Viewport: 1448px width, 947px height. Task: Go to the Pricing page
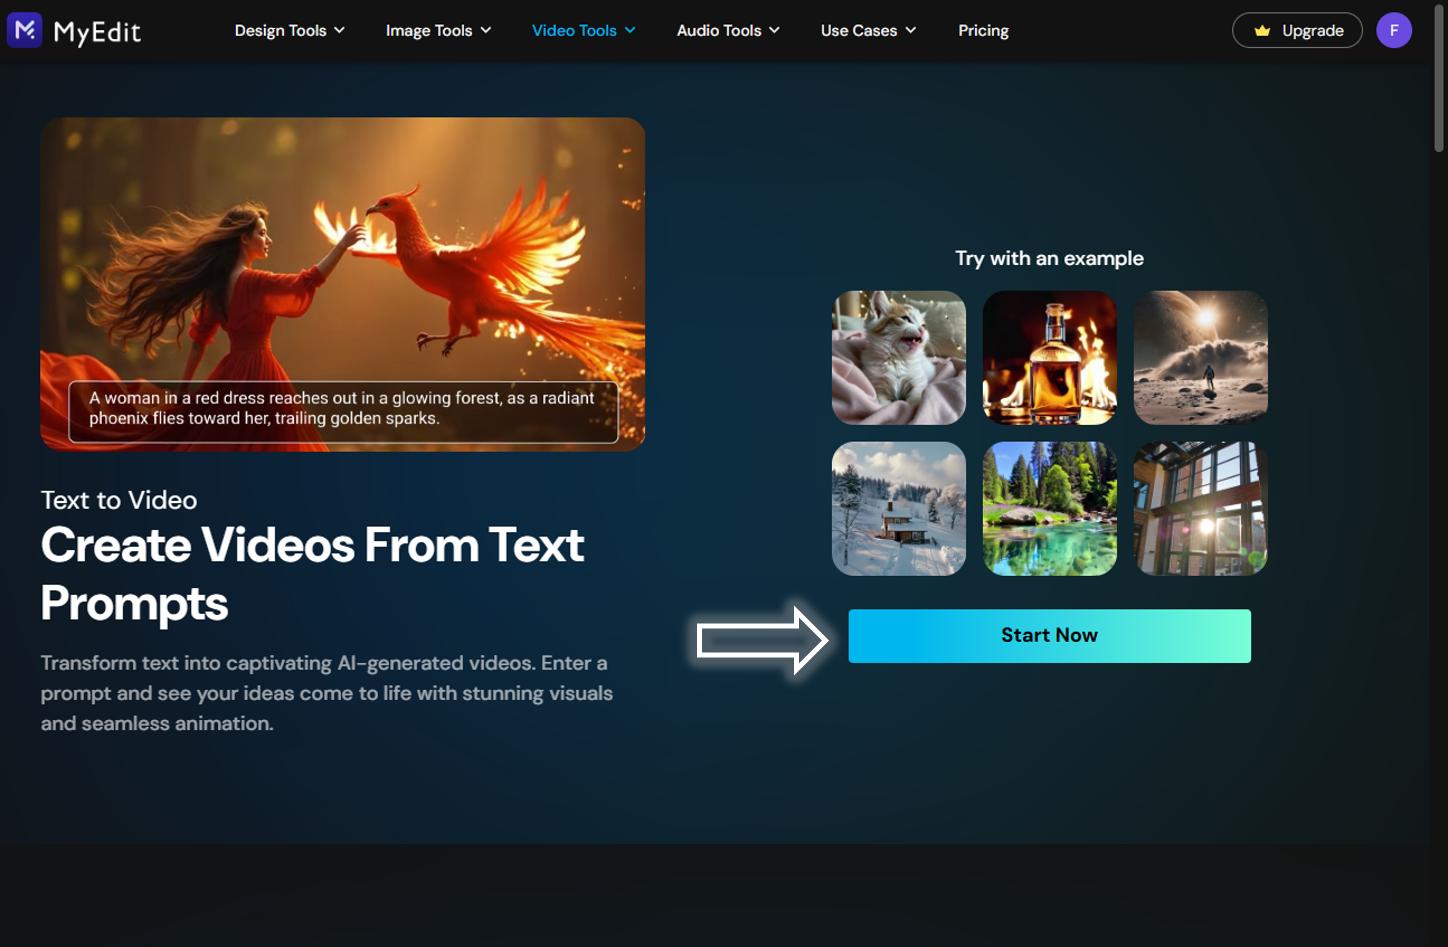tap(983, 30)
